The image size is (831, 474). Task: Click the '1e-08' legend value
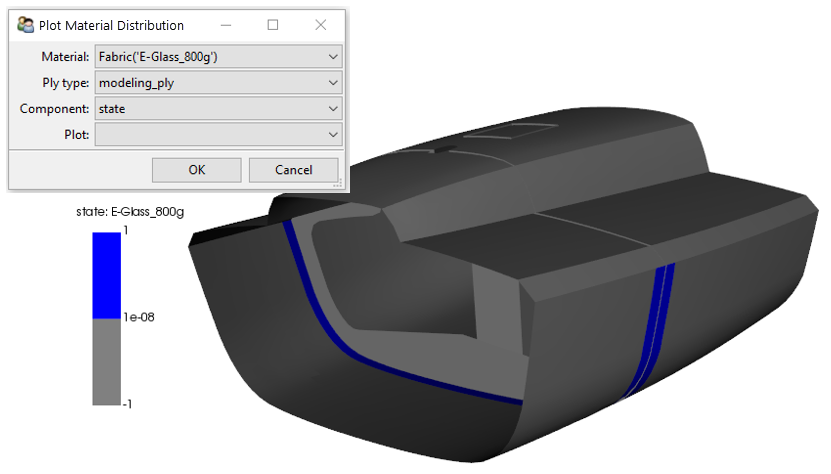click(x=139, y=317)
